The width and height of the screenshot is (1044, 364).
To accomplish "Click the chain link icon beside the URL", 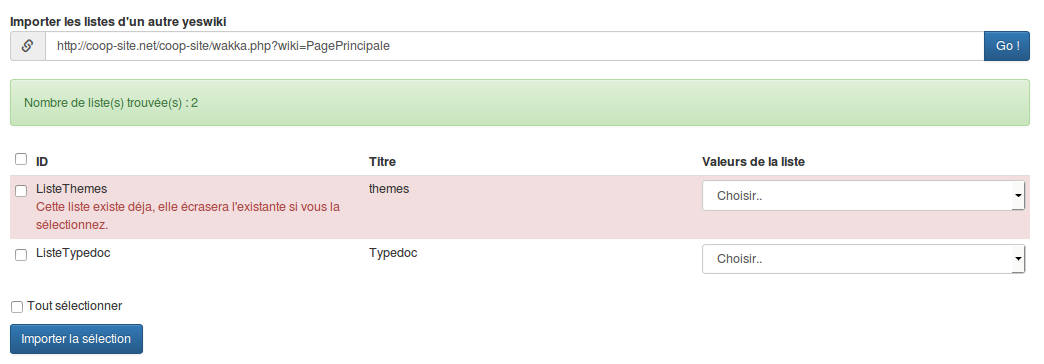I will (x=27, y=46).
